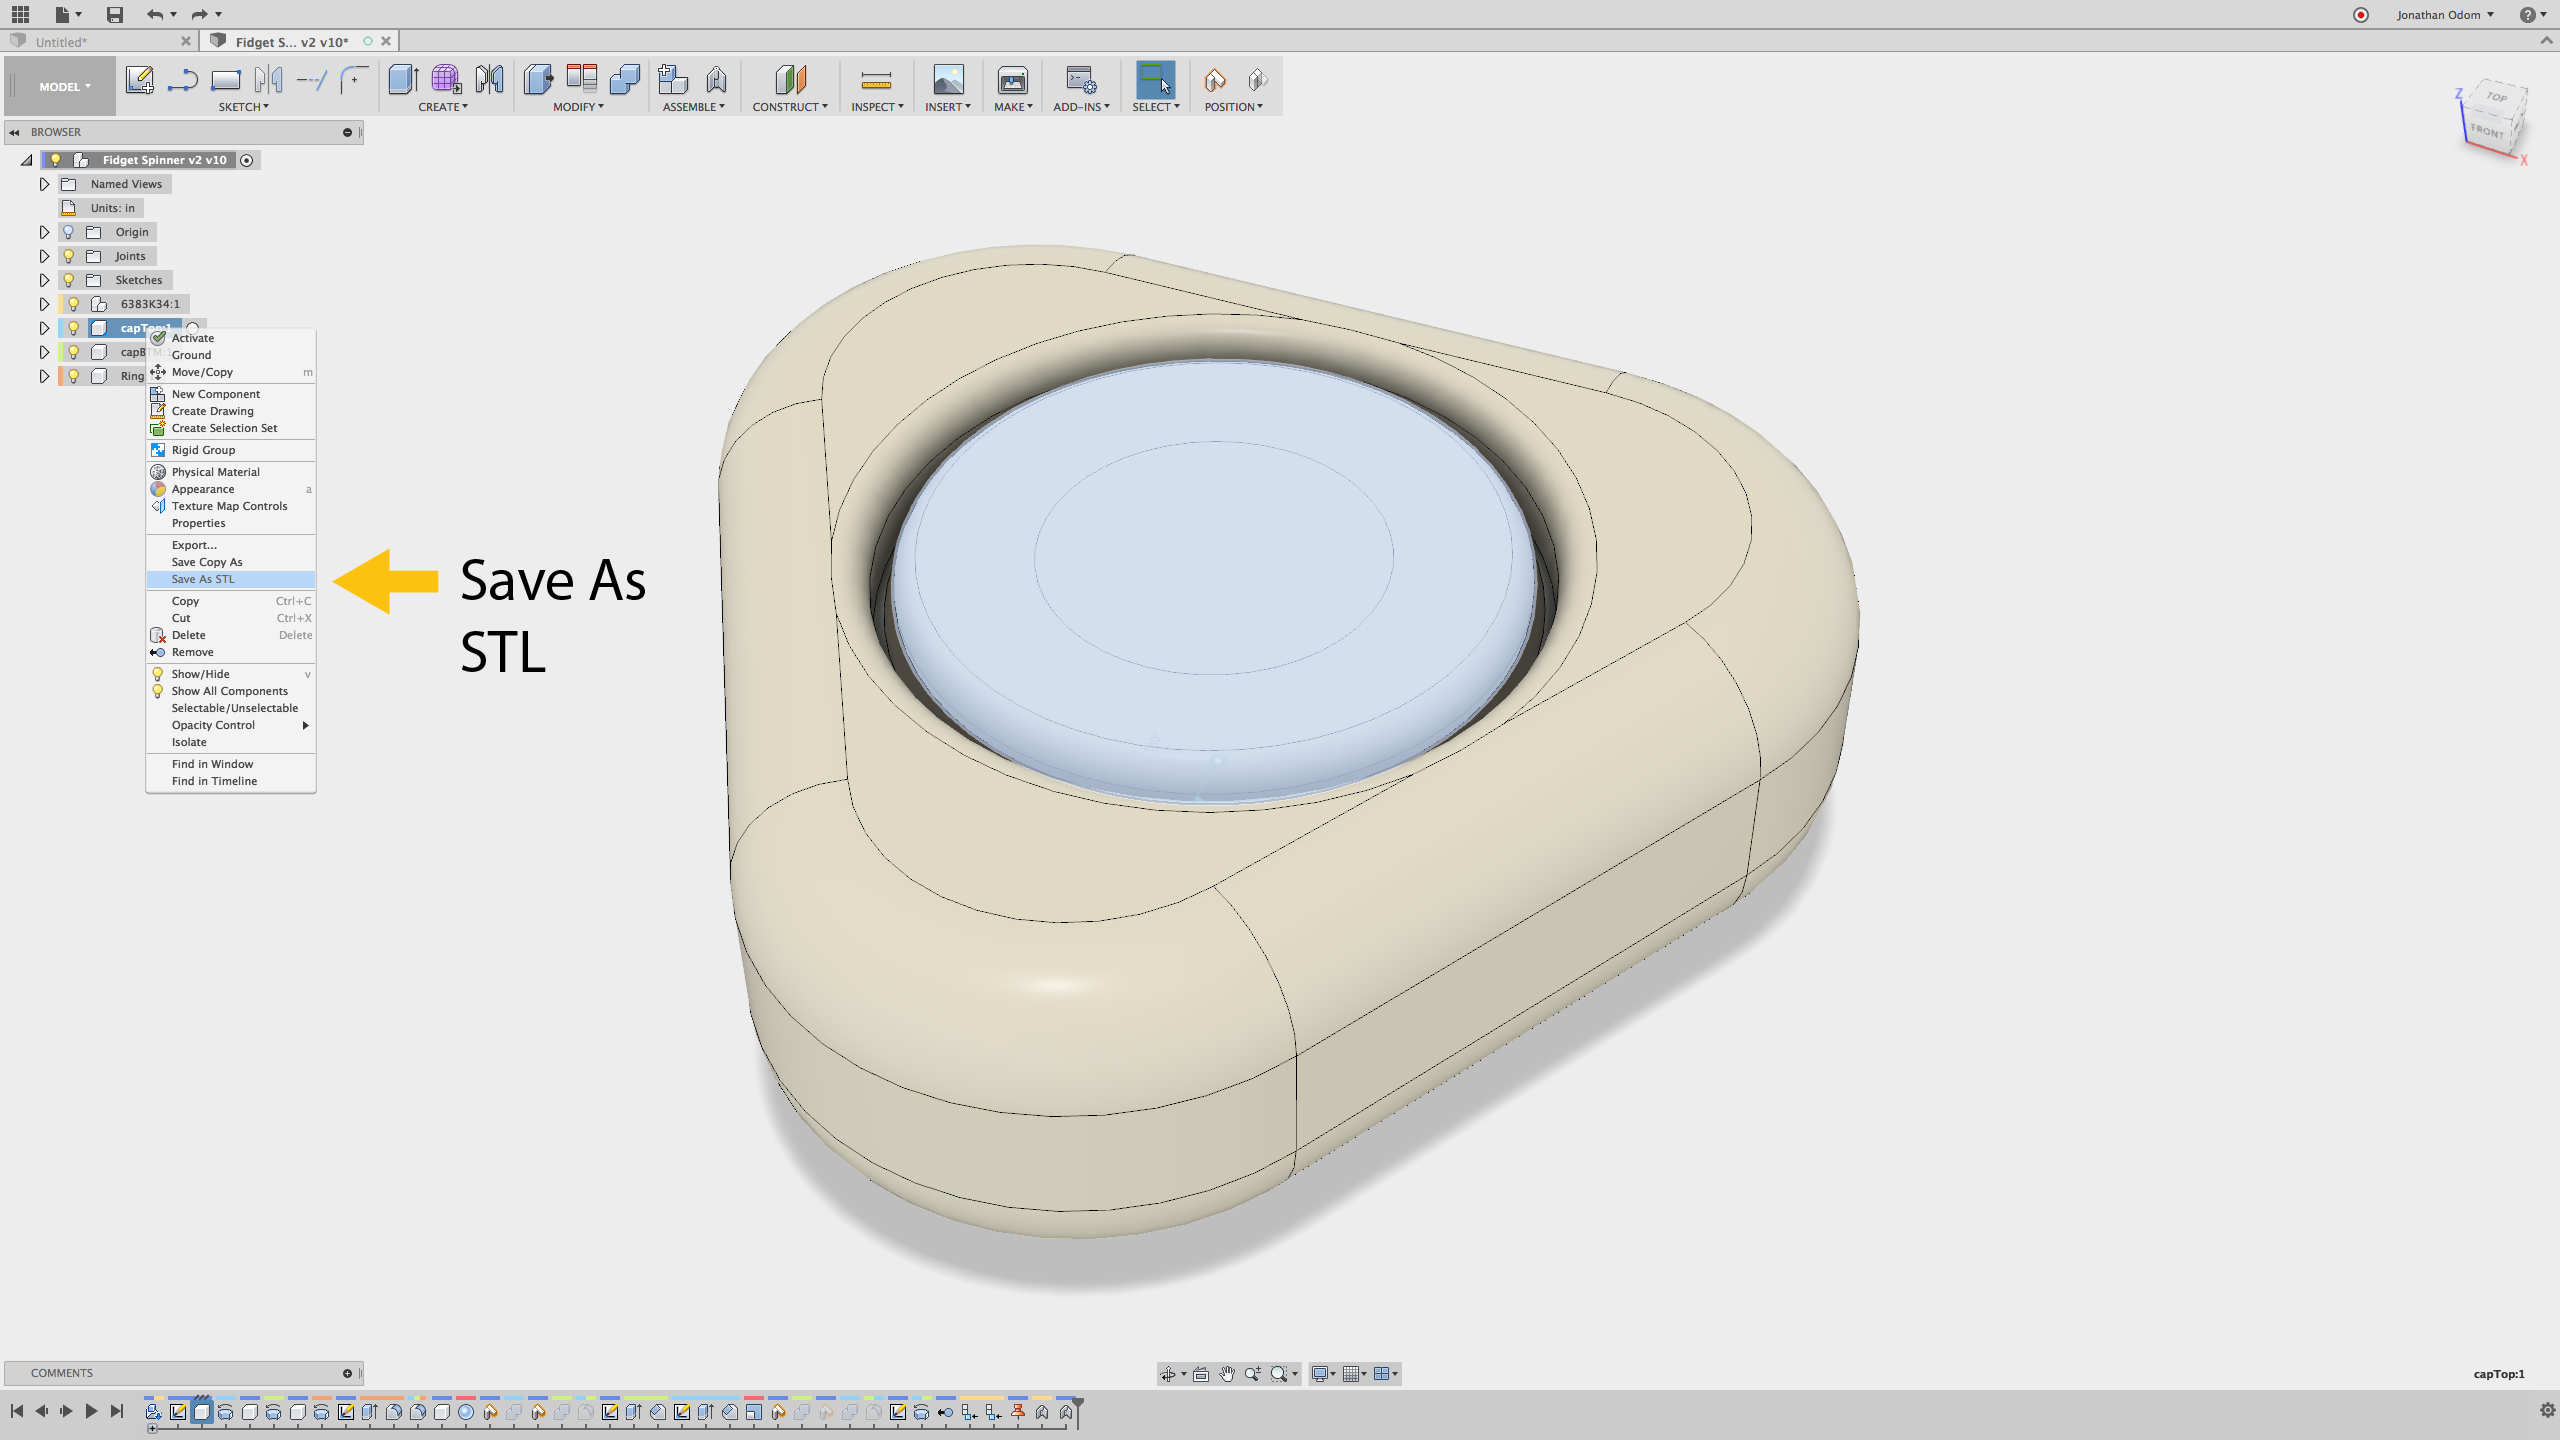Expand the Joints folder tree node
The height and width of the screenshot is (1440, 2560).
pos(44,256)
